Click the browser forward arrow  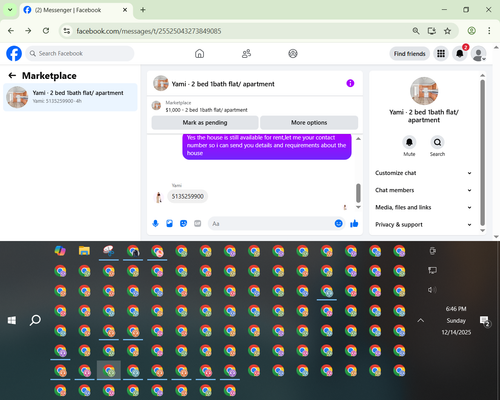coord(28,31)
